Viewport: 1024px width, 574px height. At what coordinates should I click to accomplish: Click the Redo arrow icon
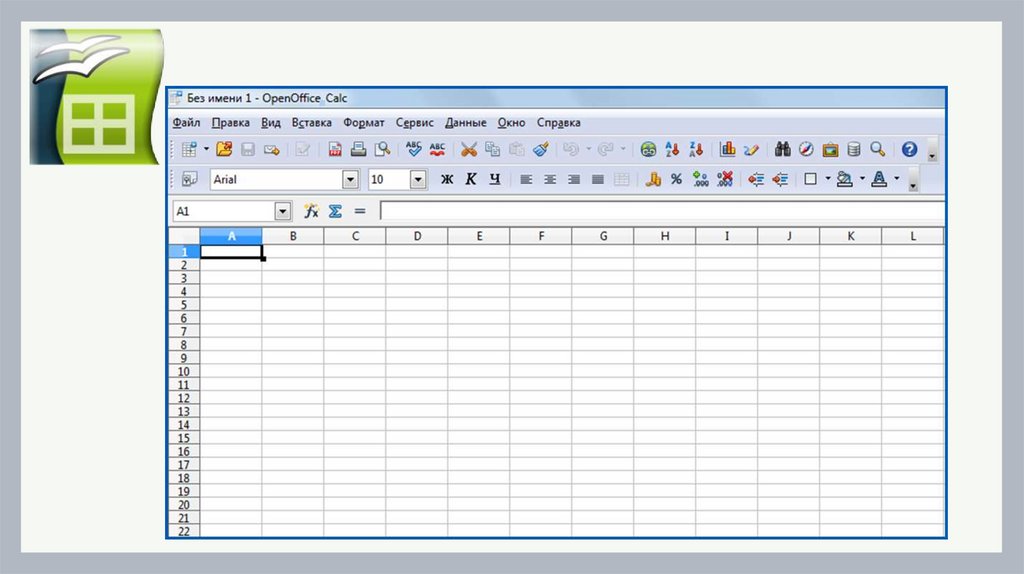pyautogui.click(x=606, y=150)
